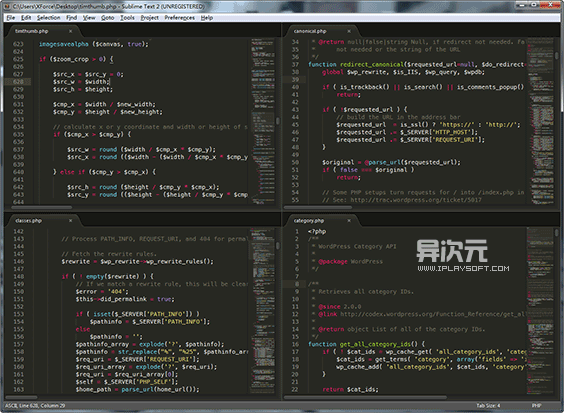Click the codex.wordpress.org link in category.php
The image size is (564, 413).
tap(433, 314)
